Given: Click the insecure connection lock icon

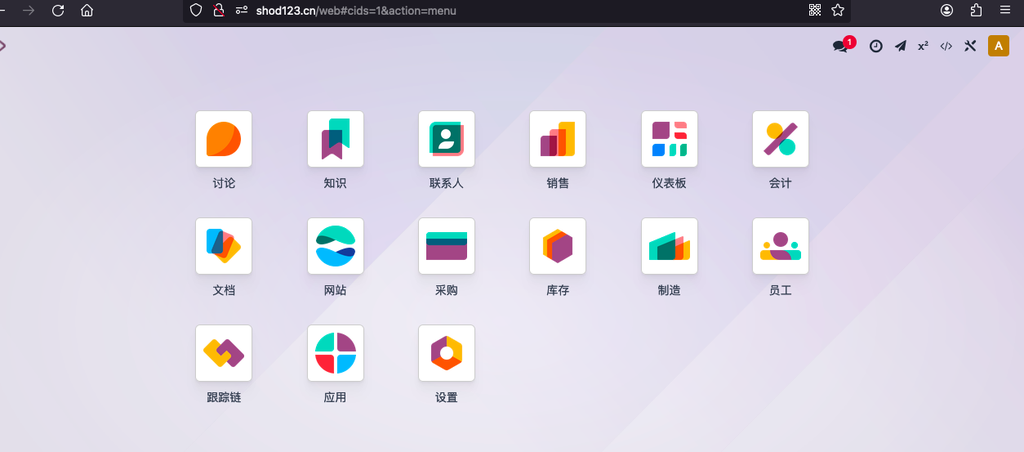Looking at the screenshot, I should [x=219, y=10].
